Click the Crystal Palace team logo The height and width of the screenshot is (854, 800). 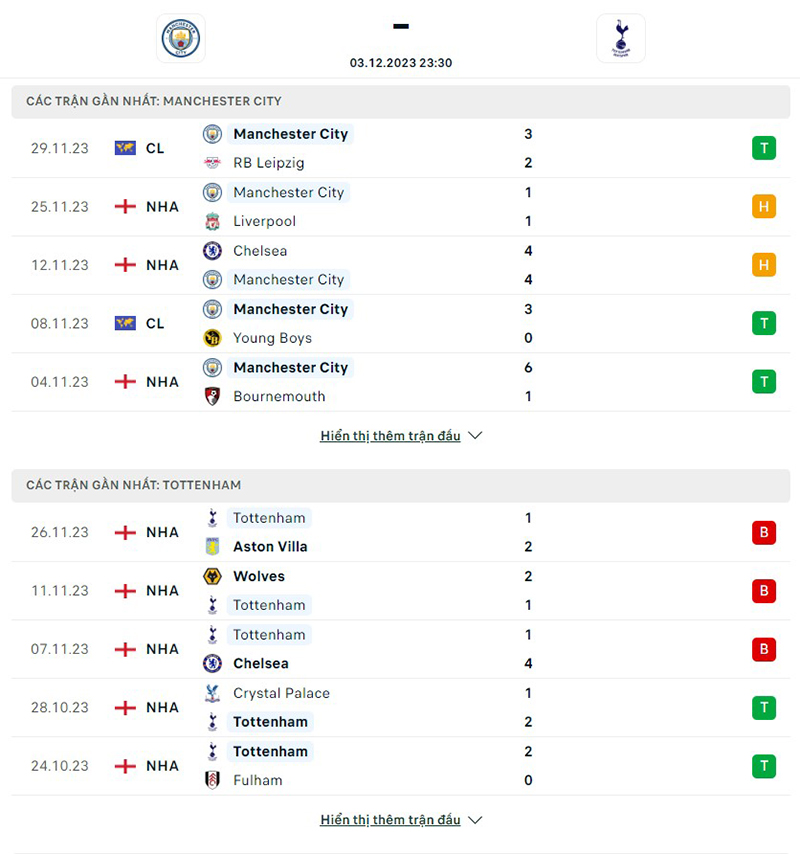pos(212,693)
